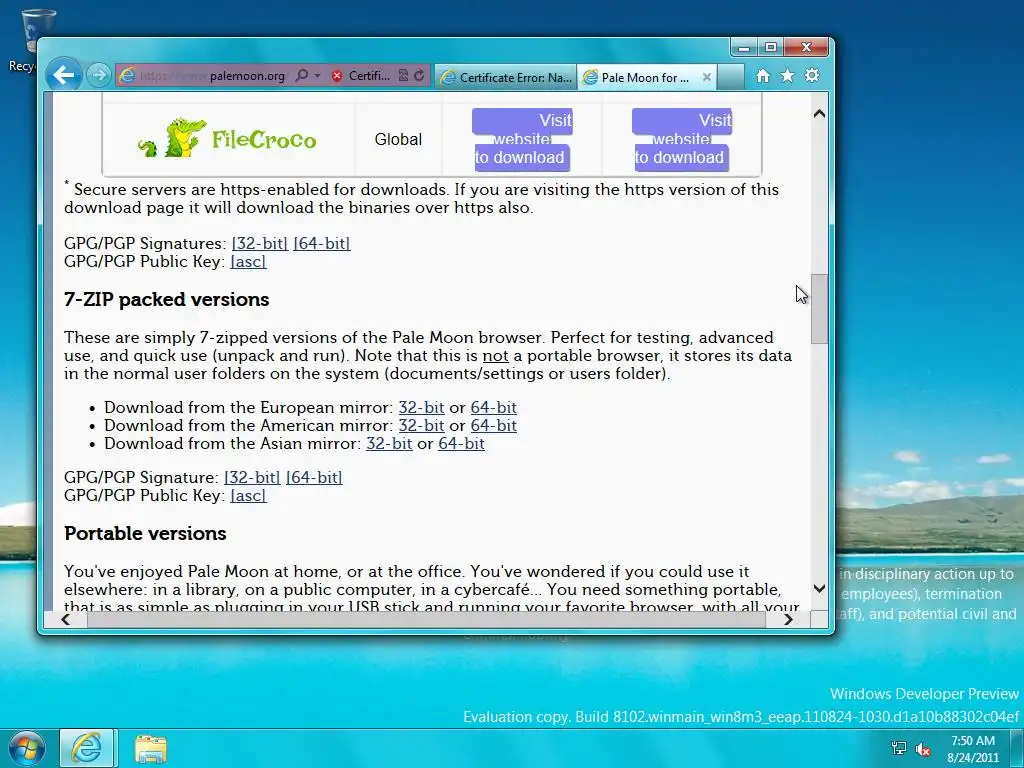Click the horizontal scrollbar thumb
Screen dimensions: 1024x768
[426, 619]
